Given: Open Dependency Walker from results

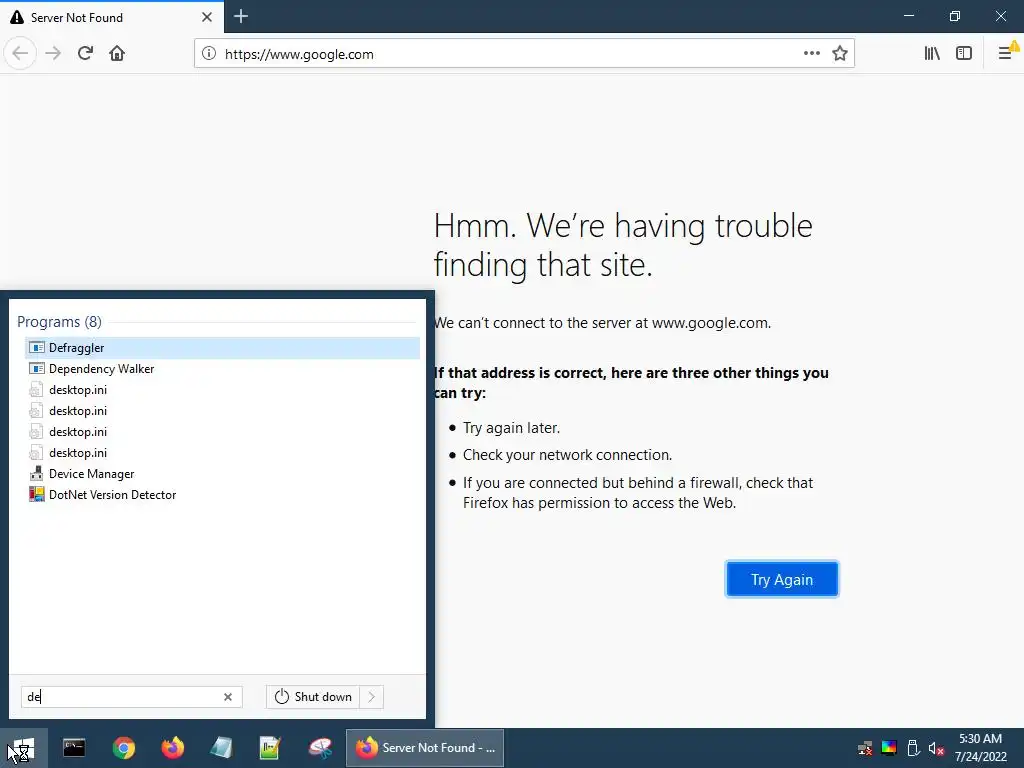Looking at the screenshot, I should tap(222, 368).
